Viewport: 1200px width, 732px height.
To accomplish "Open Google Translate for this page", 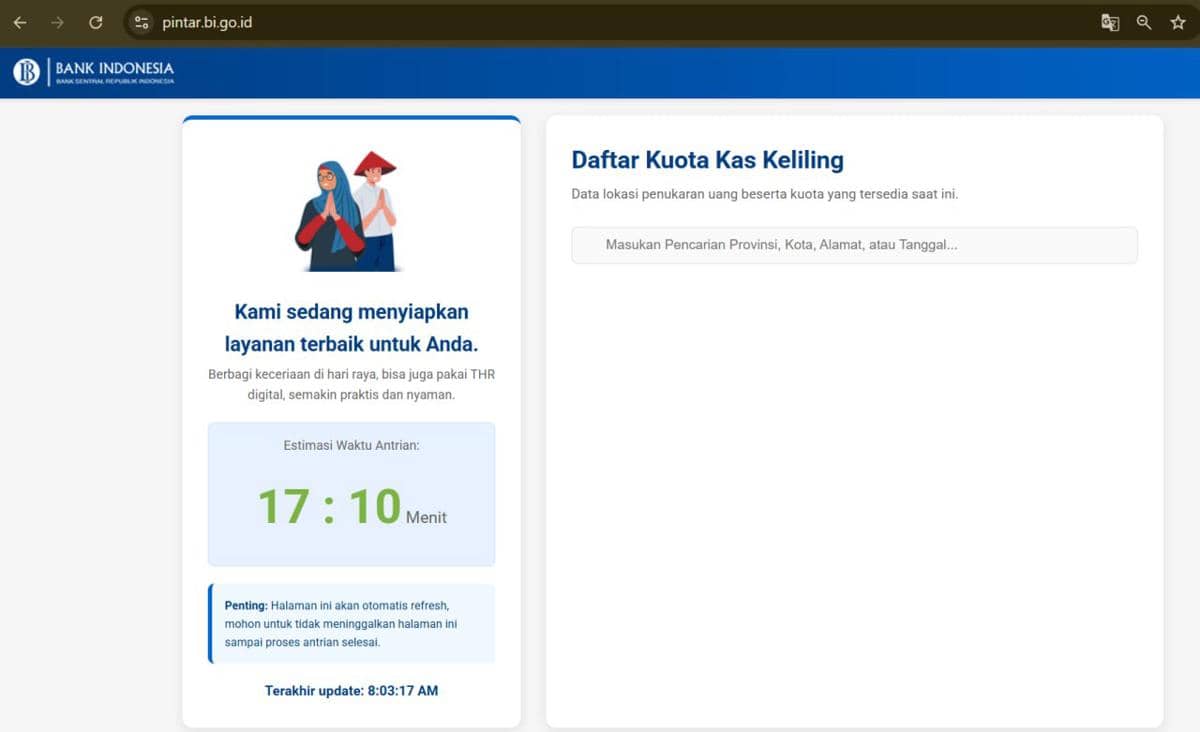I will click(1110, 21).
